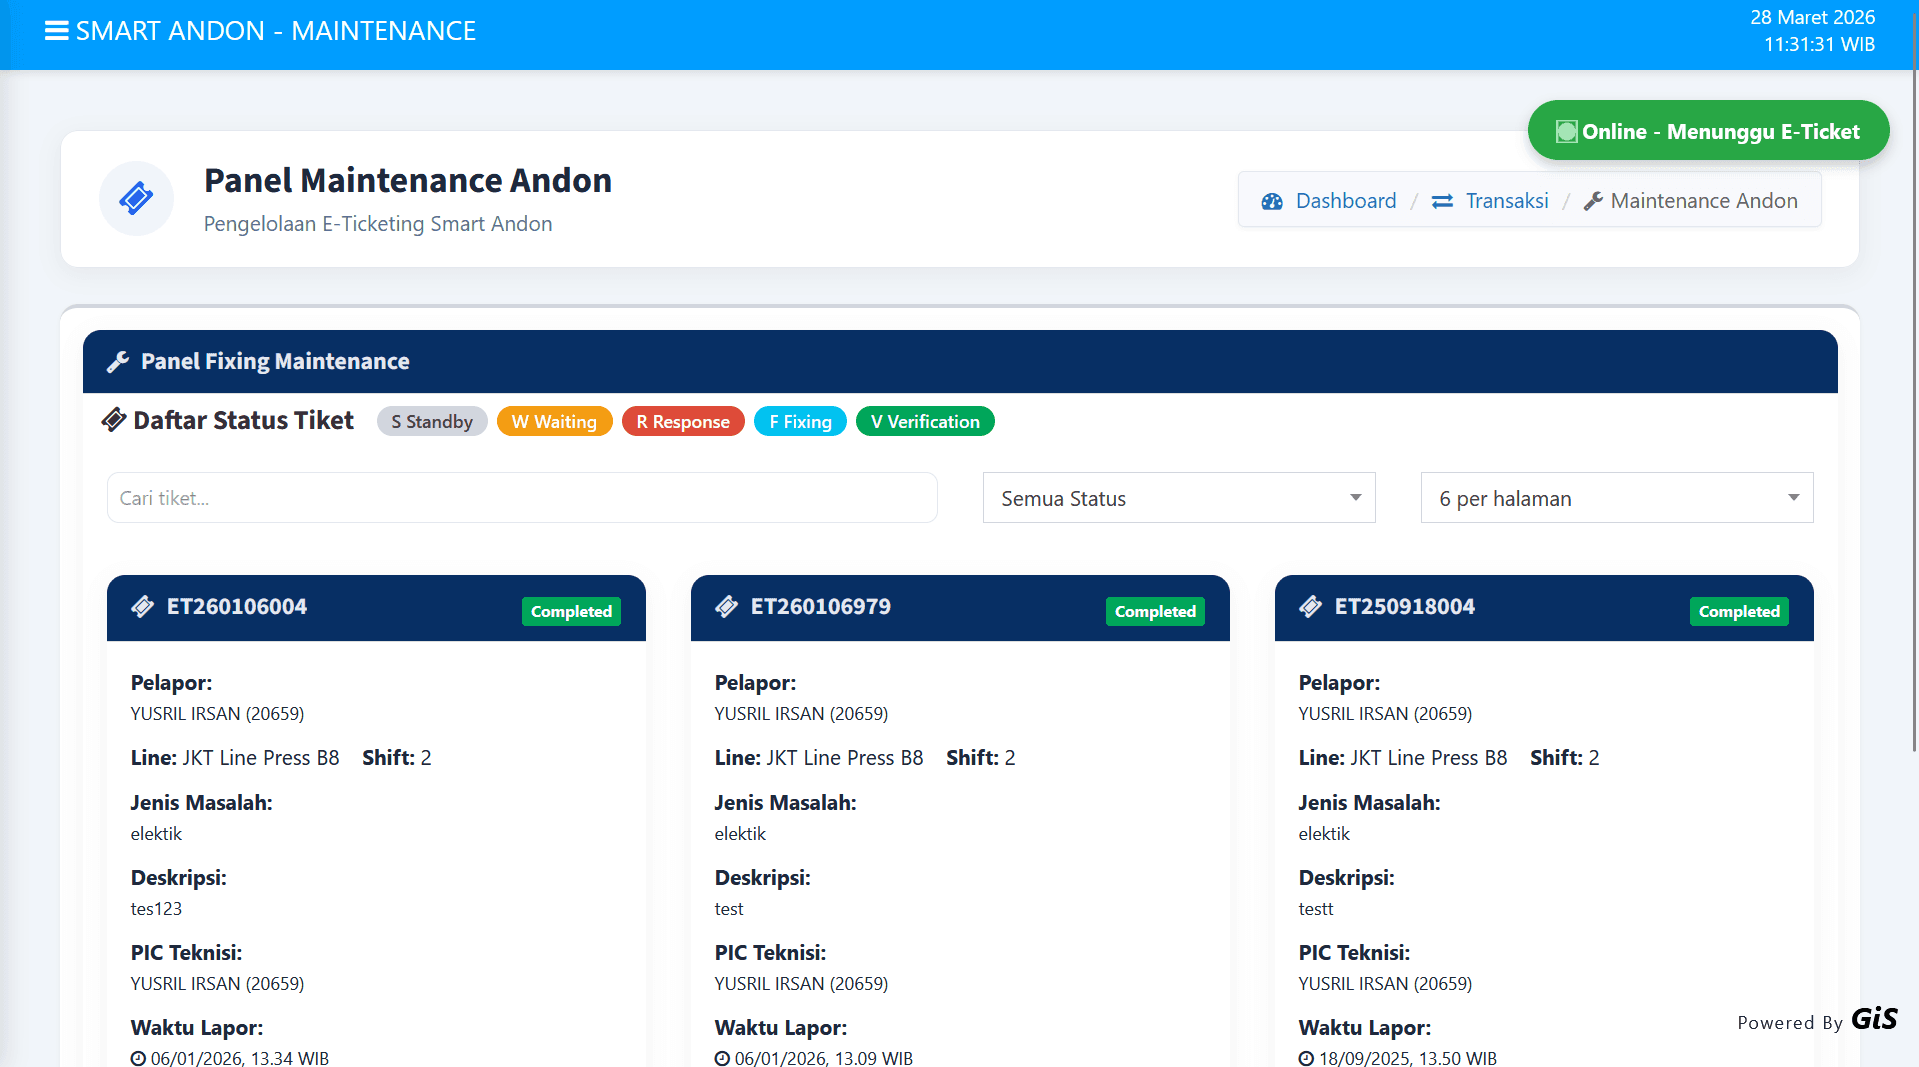Click the Cari tiket search field
Image resolution: width=1919 pixels, height=1067 pixels.
click(x=522, y=498)
